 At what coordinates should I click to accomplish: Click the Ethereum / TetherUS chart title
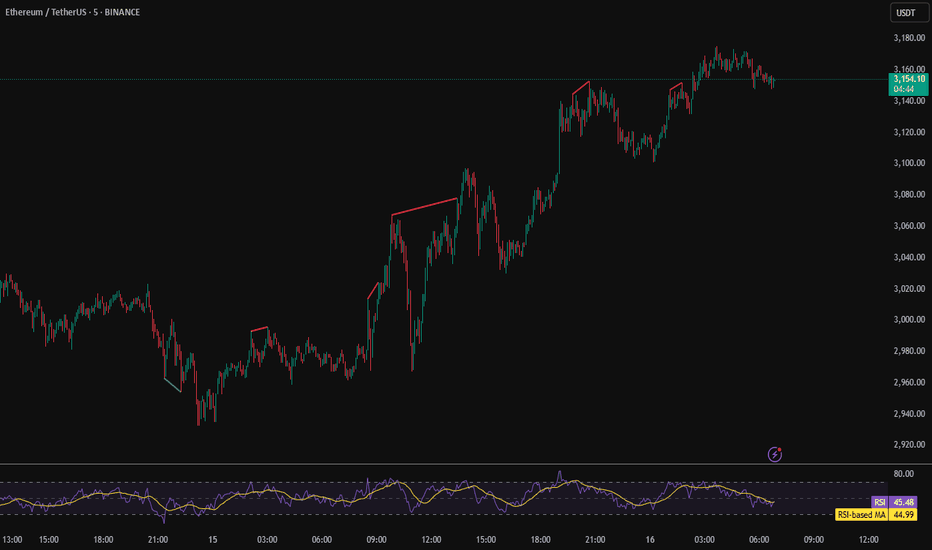(73, 12)
